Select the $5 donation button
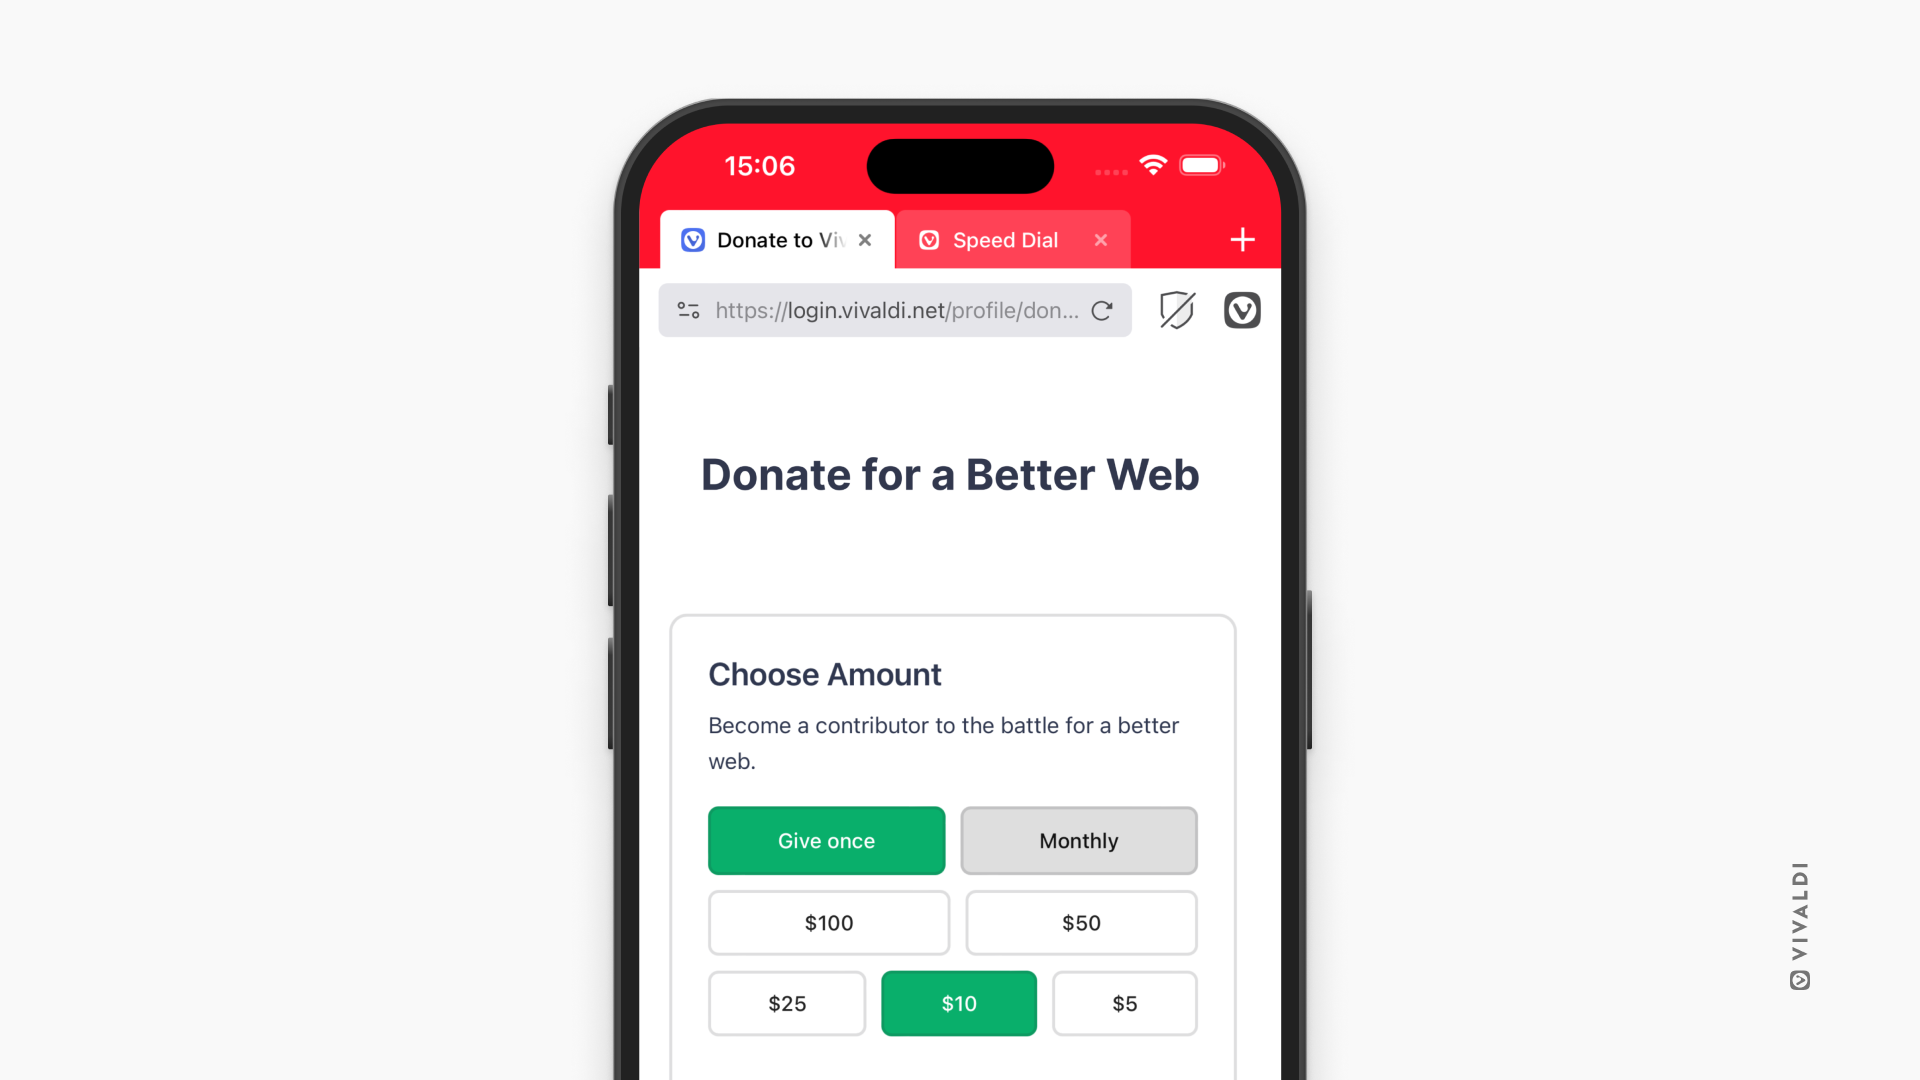 [1124, 1002]
